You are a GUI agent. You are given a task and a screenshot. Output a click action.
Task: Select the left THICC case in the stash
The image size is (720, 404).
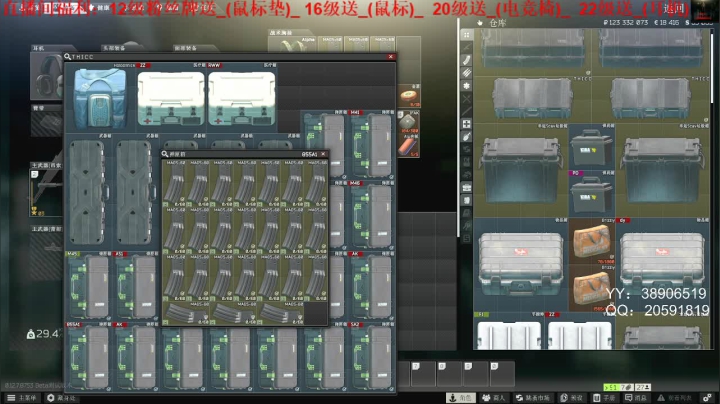532,98
